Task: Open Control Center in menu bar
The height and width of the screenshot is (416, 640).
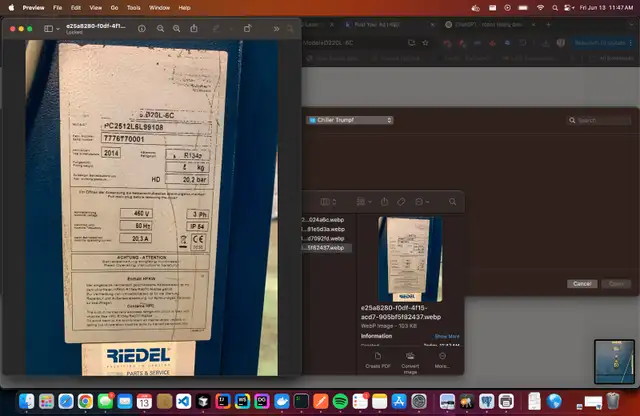Action: click(x=569, y=7)
